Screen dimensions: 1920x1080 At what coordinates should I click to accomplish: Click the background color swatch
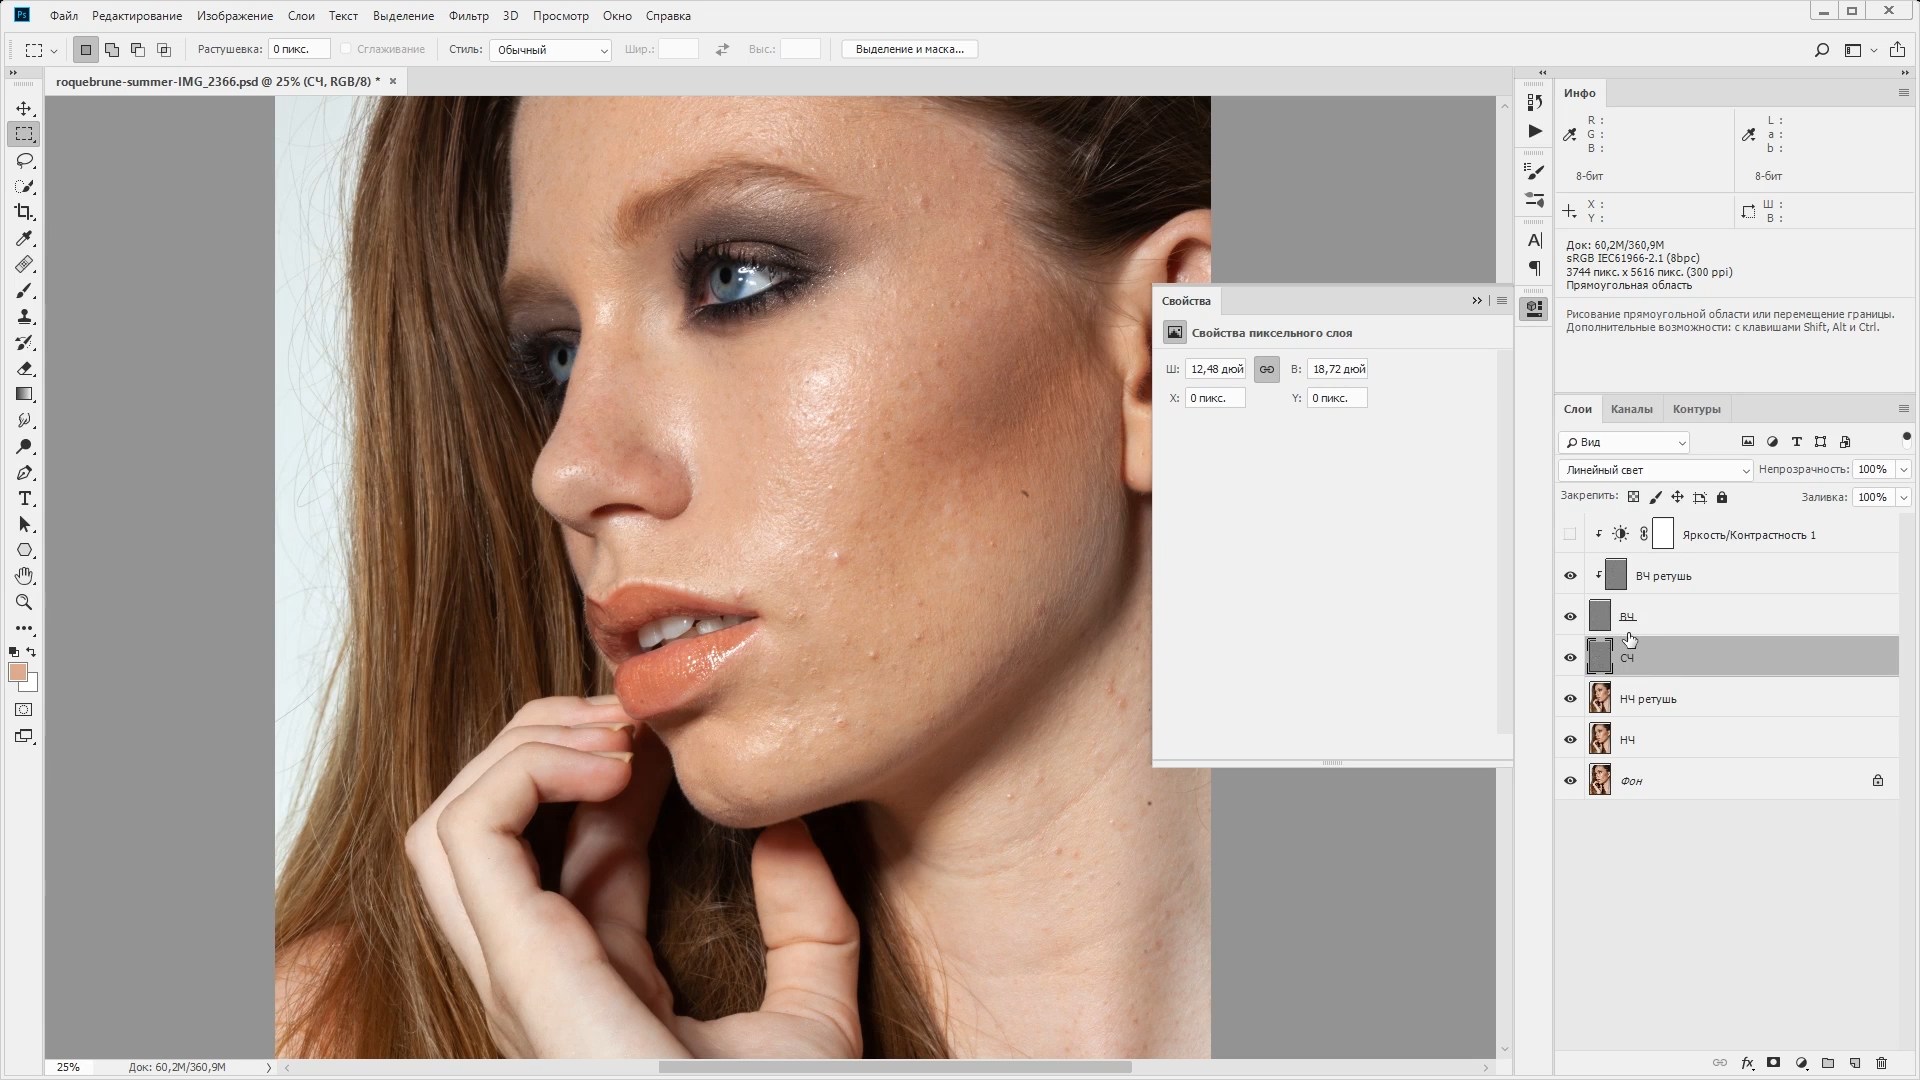click(31, 684)
